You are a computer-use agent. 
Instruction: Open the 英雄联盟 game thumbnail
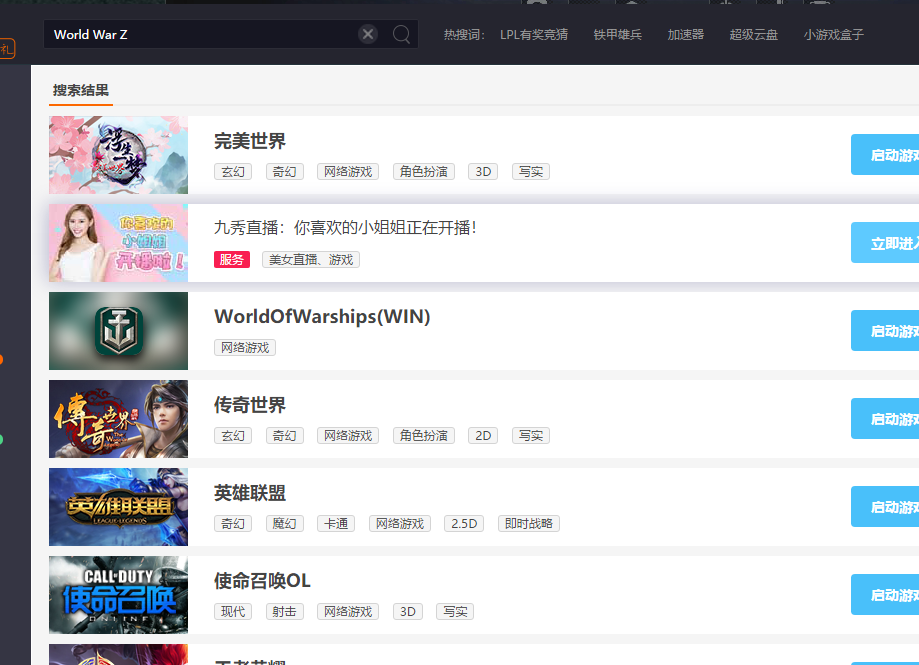pyautogui.click(x=118, y=507)
